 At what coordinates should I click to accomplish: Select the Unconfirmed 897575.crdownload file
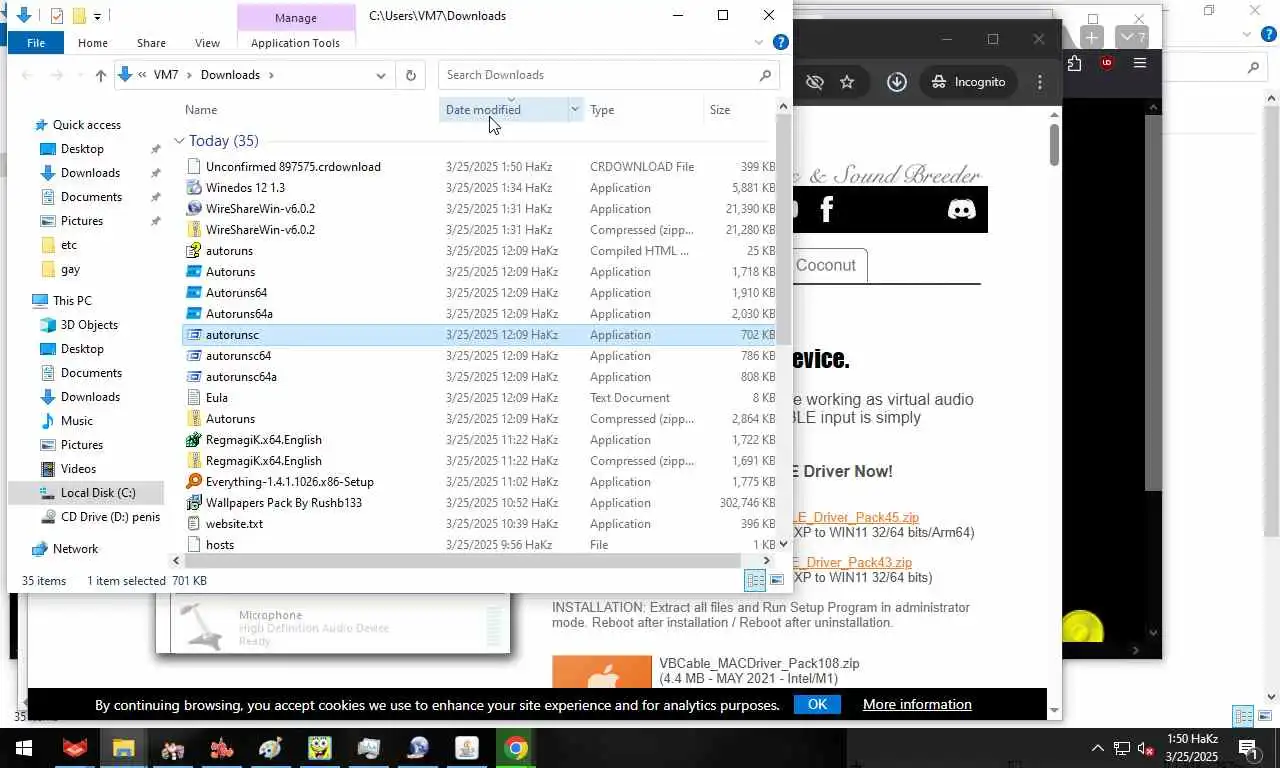292,167
